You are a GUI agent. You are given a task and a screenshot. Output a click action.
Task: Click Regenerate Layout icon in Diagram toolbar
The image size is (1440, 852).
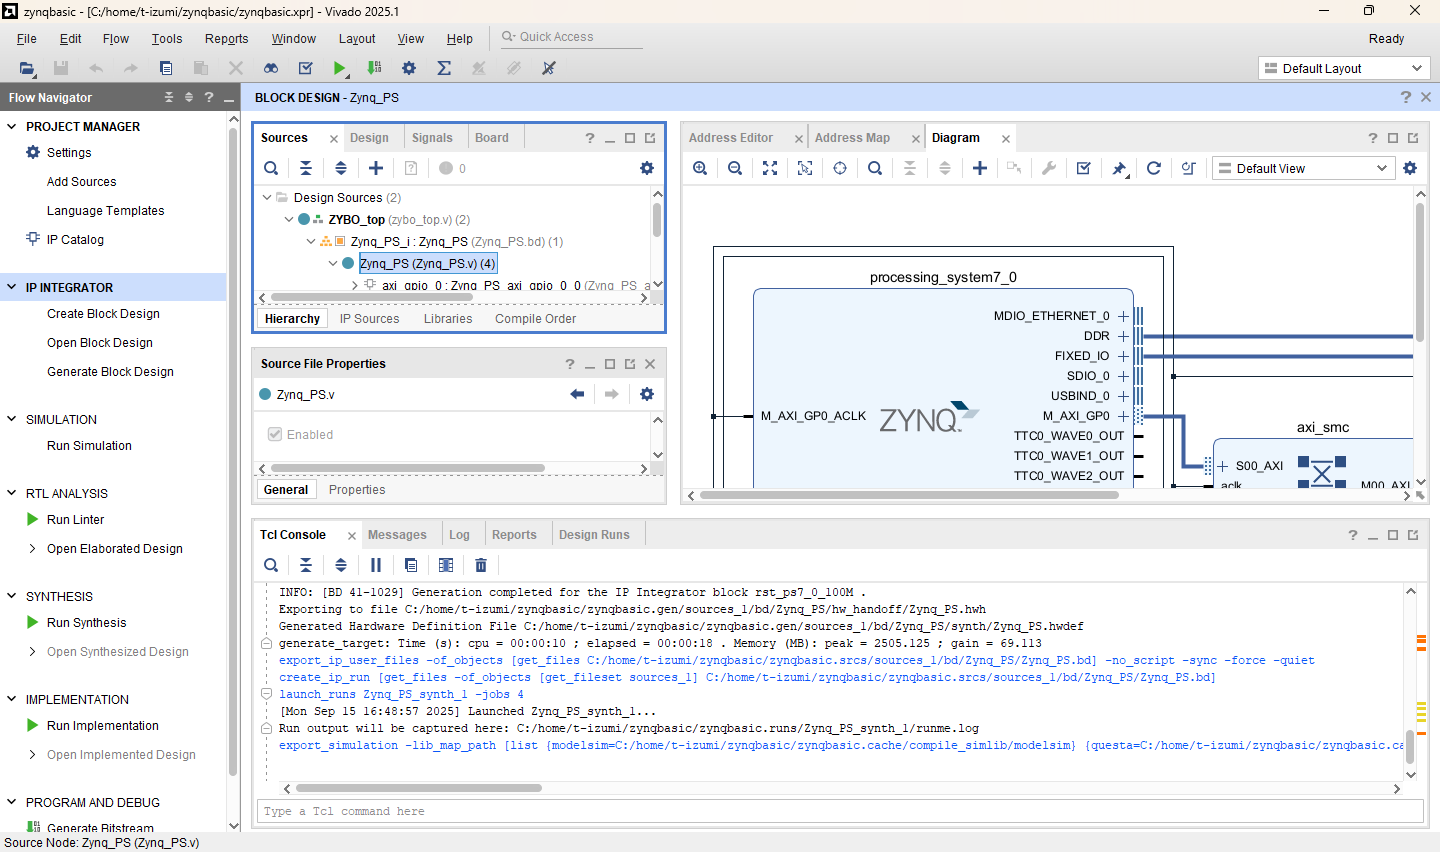click(x=1153, y=168)
